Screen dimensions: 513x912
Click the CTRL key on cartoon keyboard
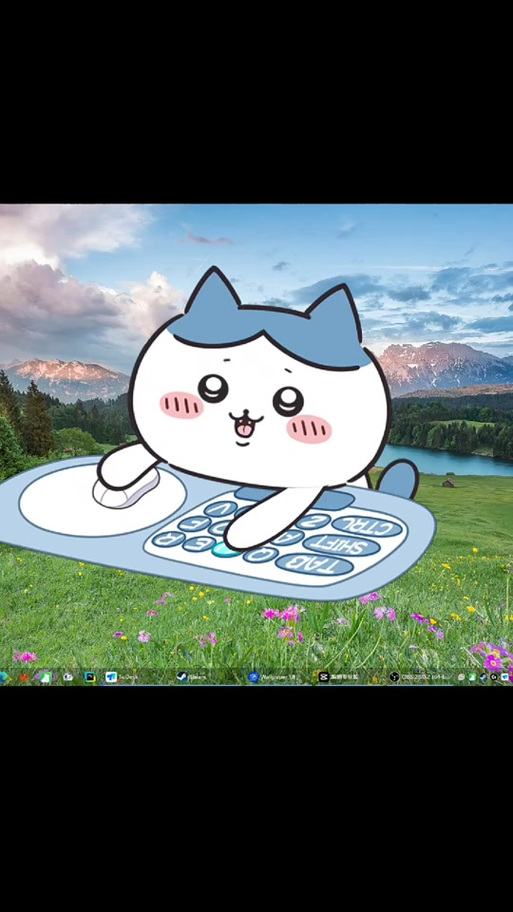pos(367,526)
